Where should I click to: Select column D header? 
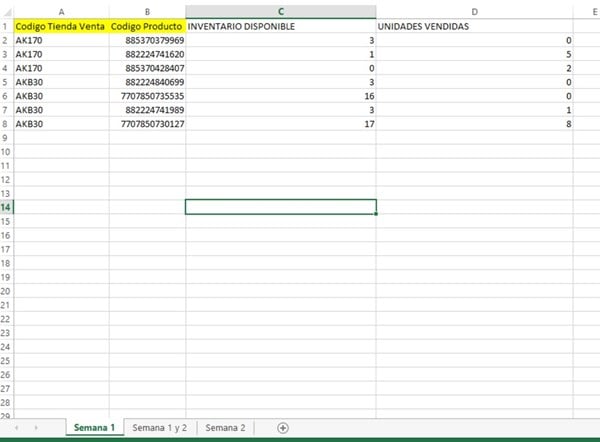pyautogui.click(x=474, y=11)
